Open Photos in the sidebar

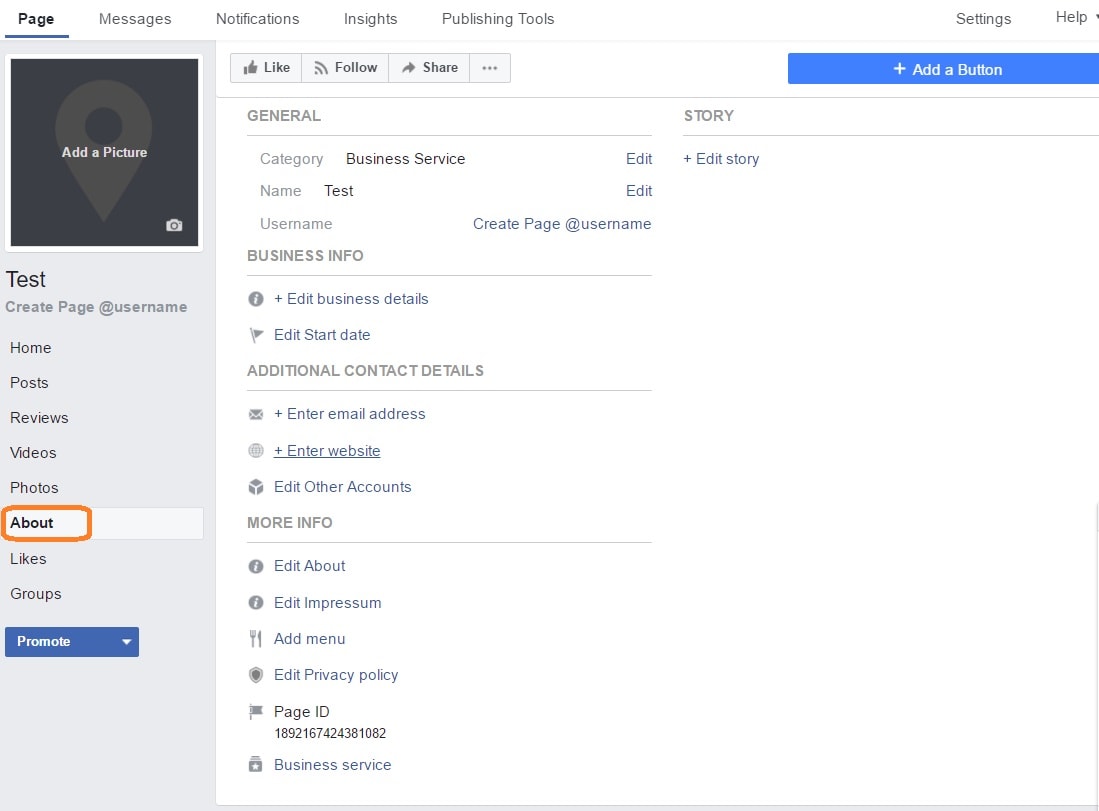[x=34, y=489]
